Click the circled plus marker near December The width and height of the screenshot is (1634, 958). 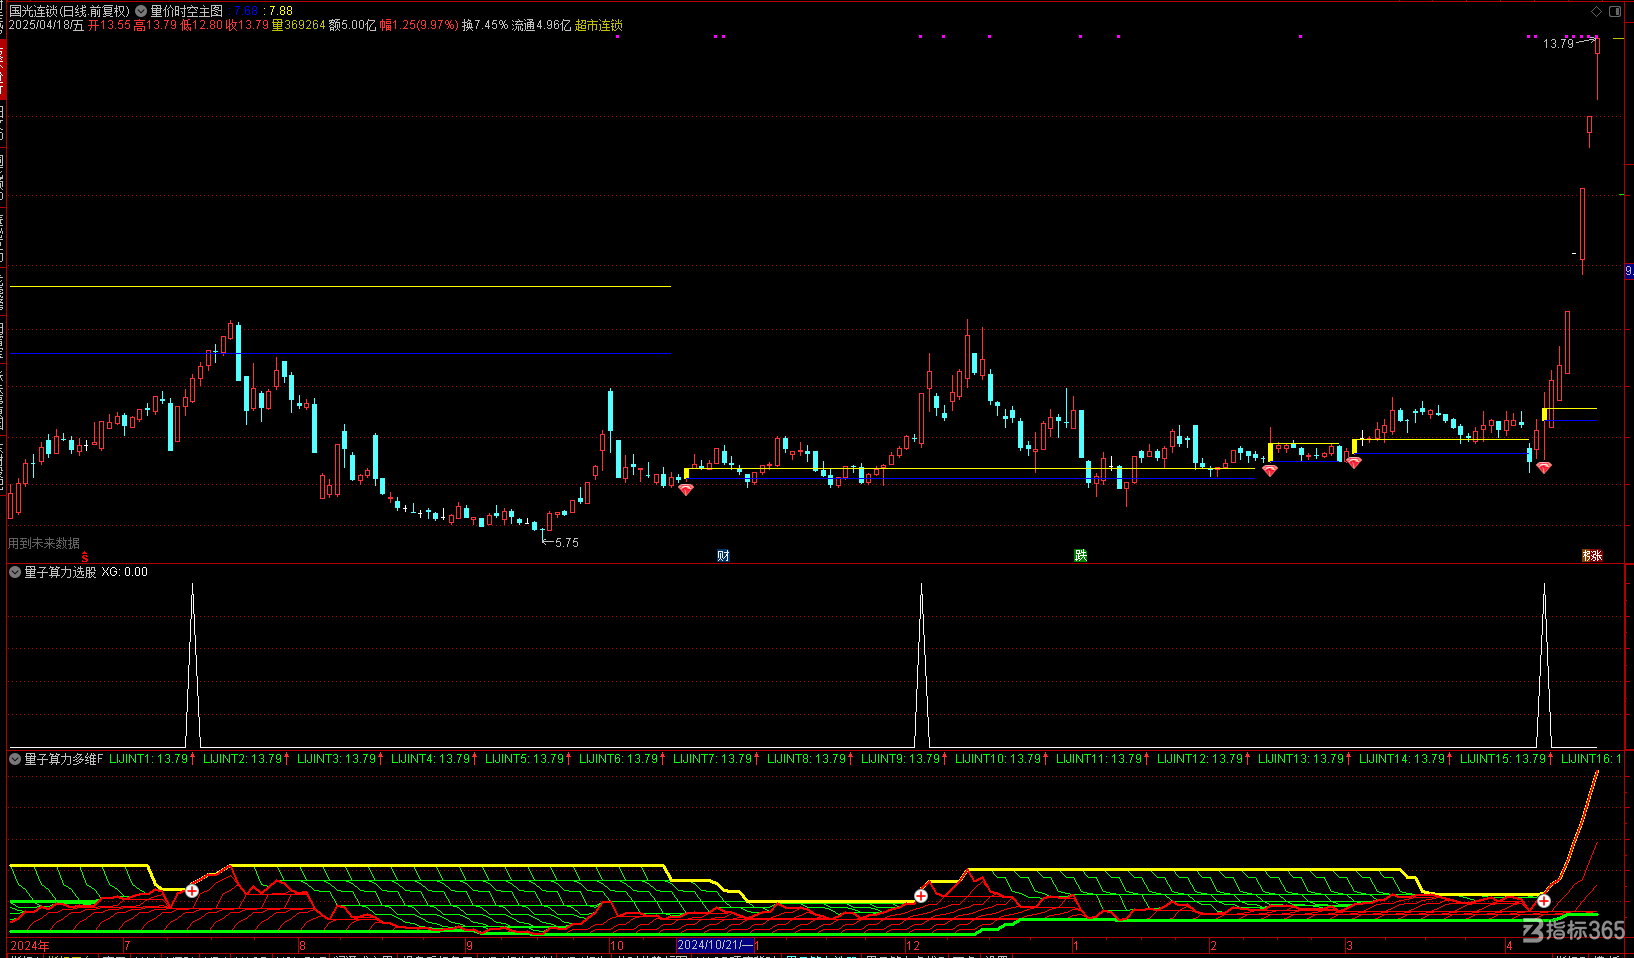click(x=921, y=895)
